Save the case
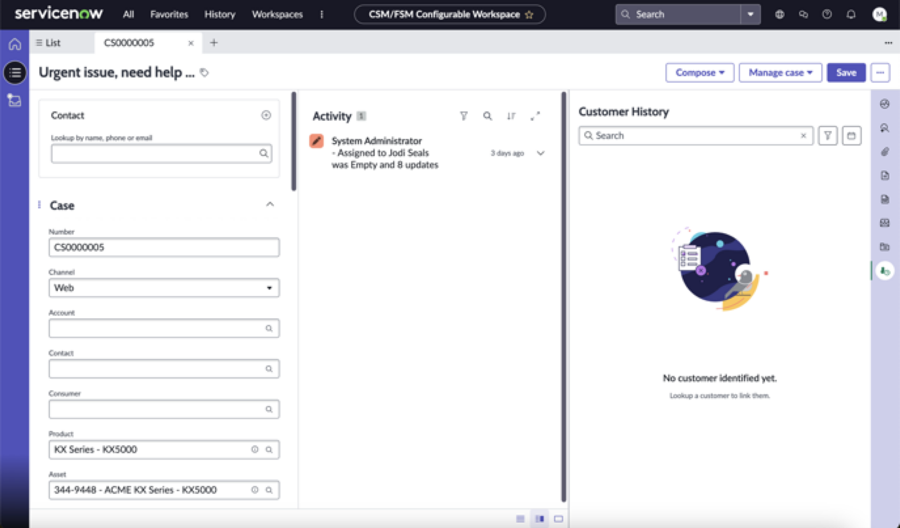The height and width of the screenshot is (528, 900). (846, 73)
